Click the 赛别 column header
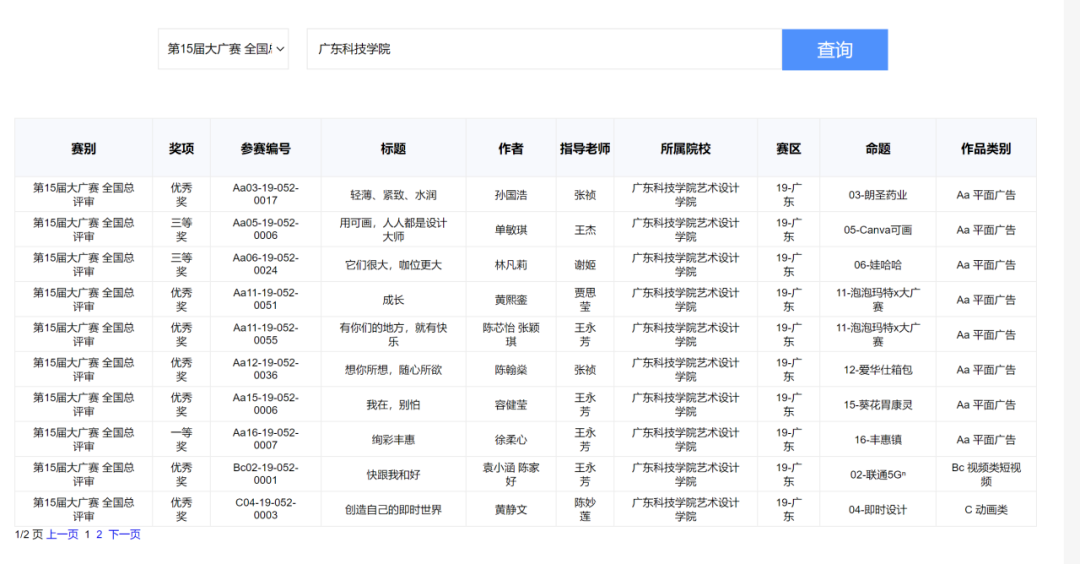This screenshot has height=564, width=1080. (x=83, y=148)
